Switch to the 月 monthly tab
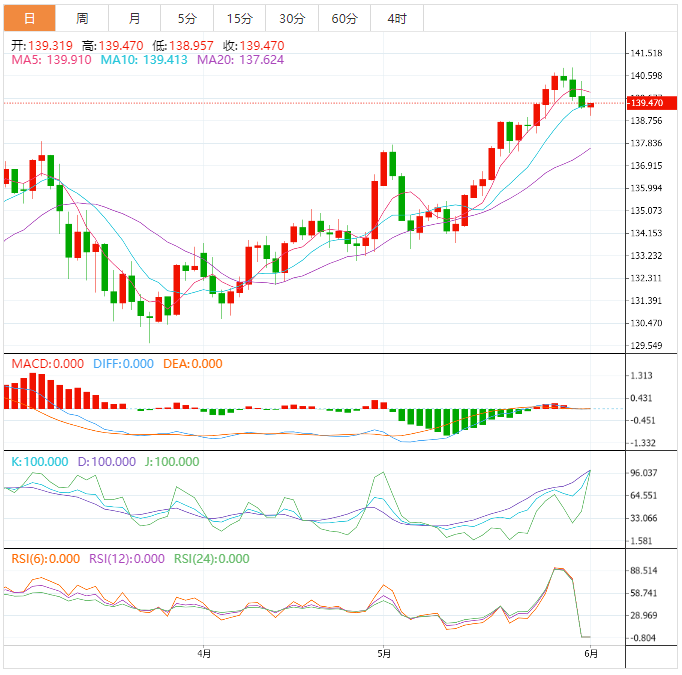 (x=135, y=19)
